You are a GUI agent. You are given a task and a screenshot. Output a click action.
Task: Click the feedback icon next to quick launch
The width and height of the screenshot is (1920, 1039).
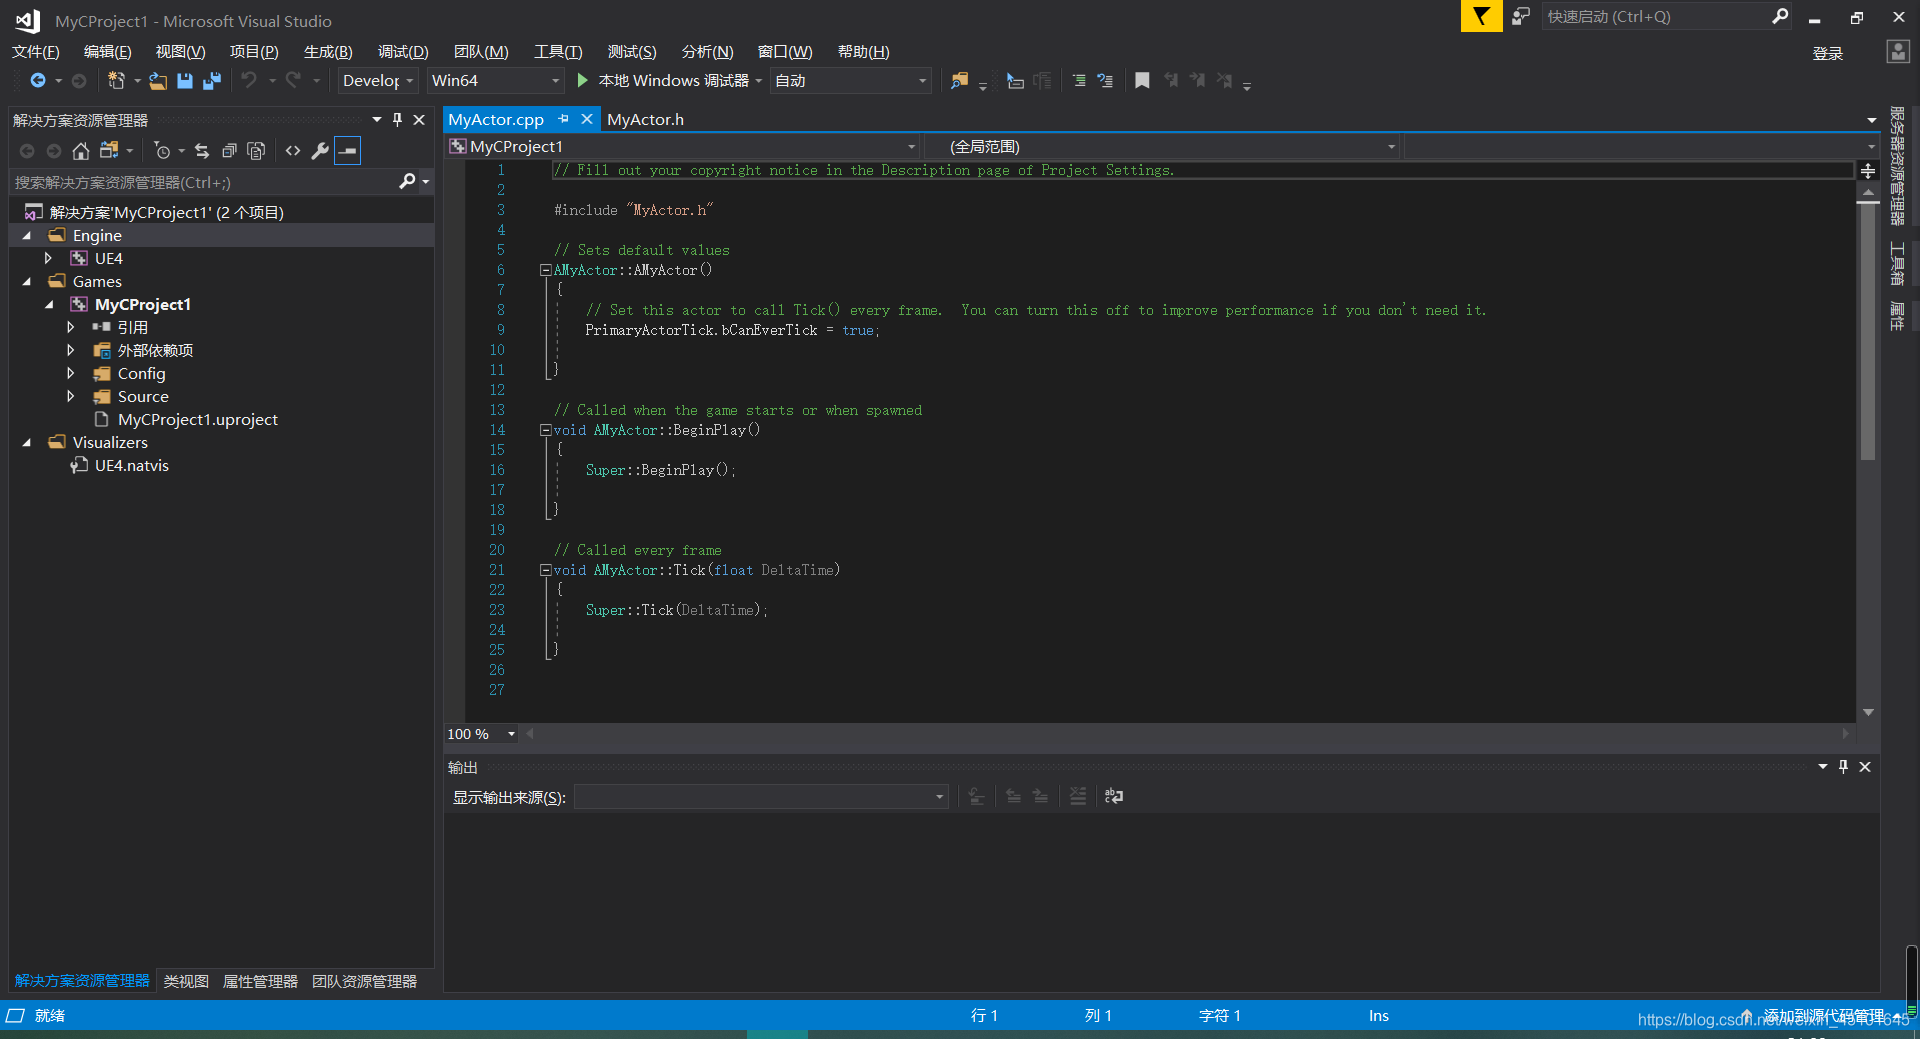[1520, 16]
